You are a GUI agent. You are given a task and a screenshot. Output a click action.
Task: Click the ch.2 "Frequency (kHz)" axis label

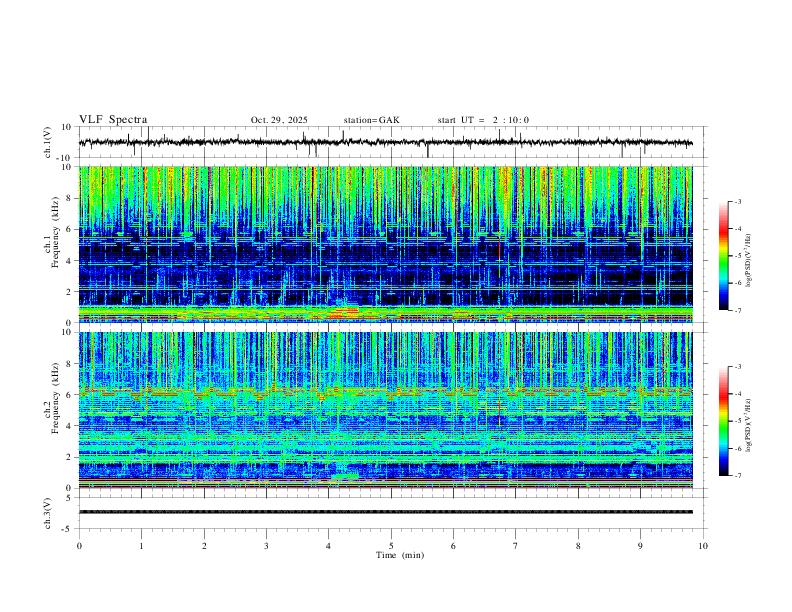pyautogui.click(x=56, y=398)
